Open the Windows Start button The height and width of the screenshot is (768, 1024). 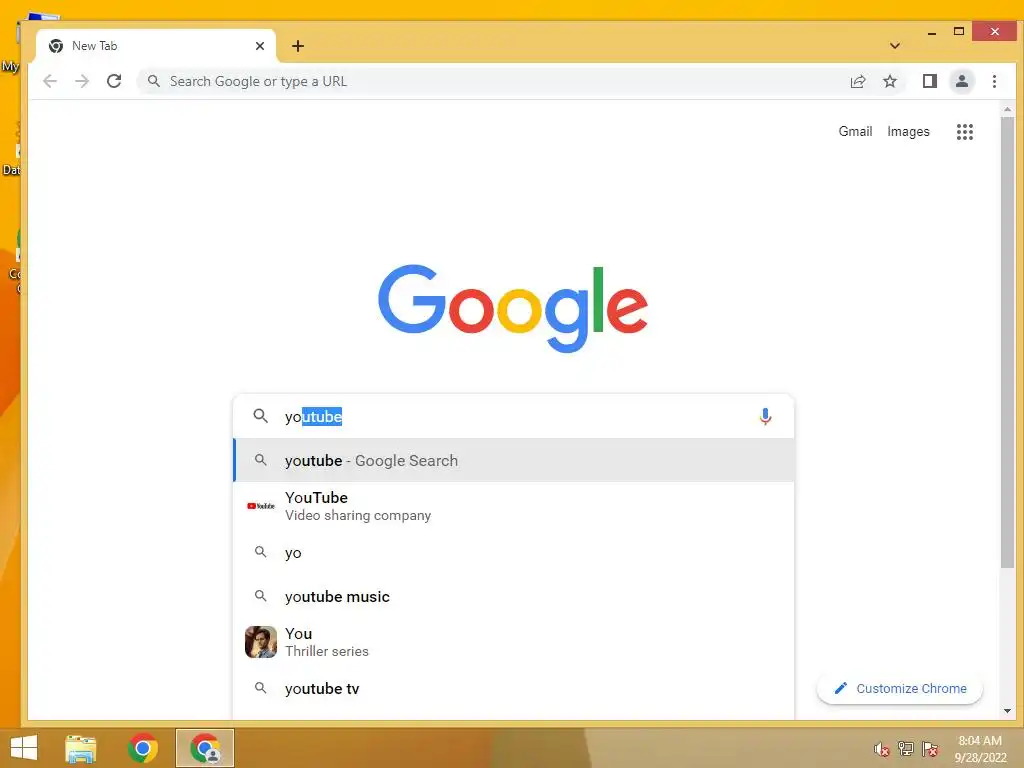coord(24,748)
